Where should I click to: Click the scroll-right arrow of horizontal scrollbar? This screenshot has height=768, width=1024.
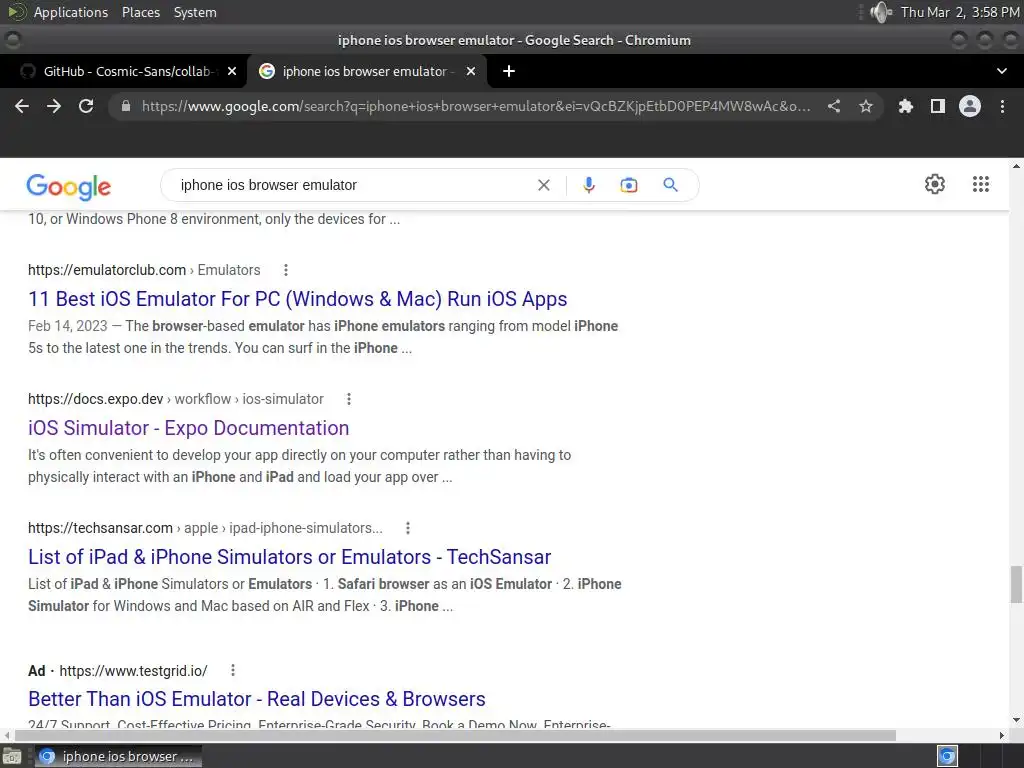coord(1002,735)
